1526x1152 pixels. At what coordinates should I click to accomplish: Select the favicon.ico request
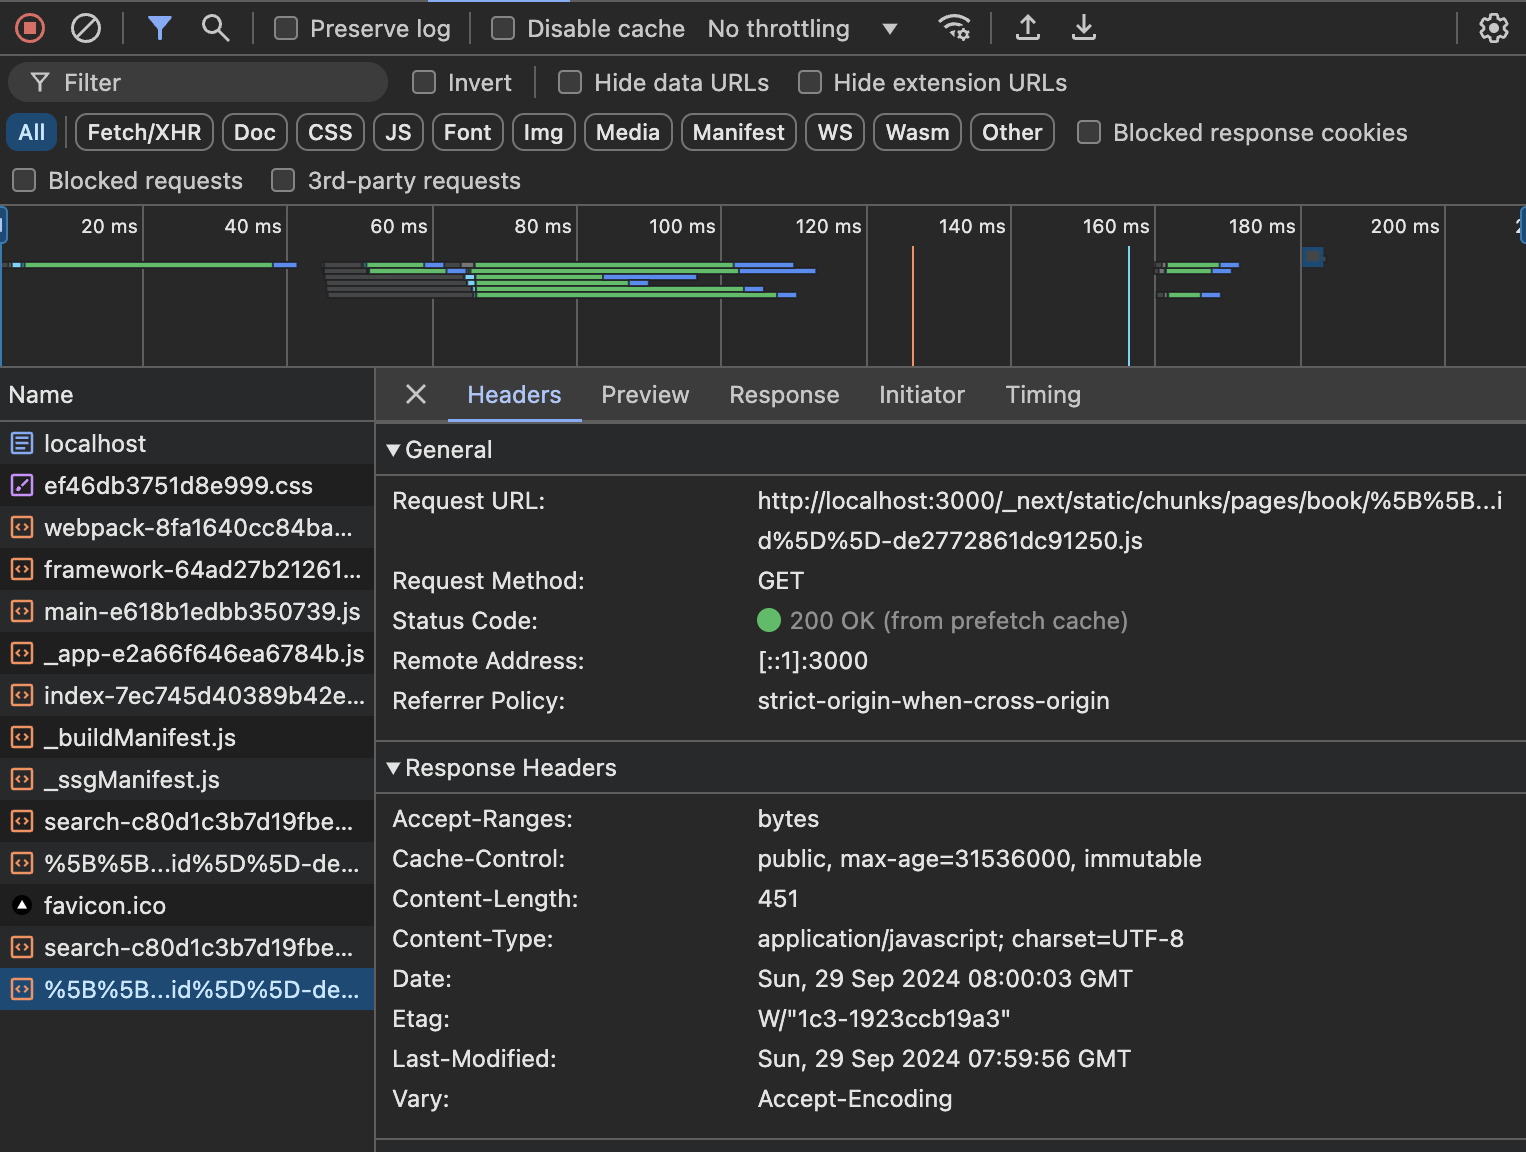(x=105, y=906)
